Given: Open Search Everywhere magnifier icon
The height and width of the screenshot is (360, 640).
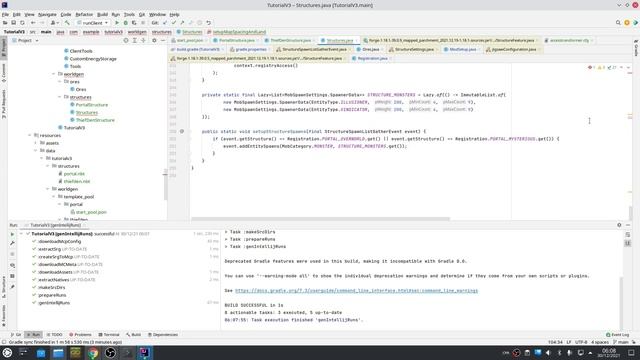Looking at the screenshot, I should click(x=618, y=23).
